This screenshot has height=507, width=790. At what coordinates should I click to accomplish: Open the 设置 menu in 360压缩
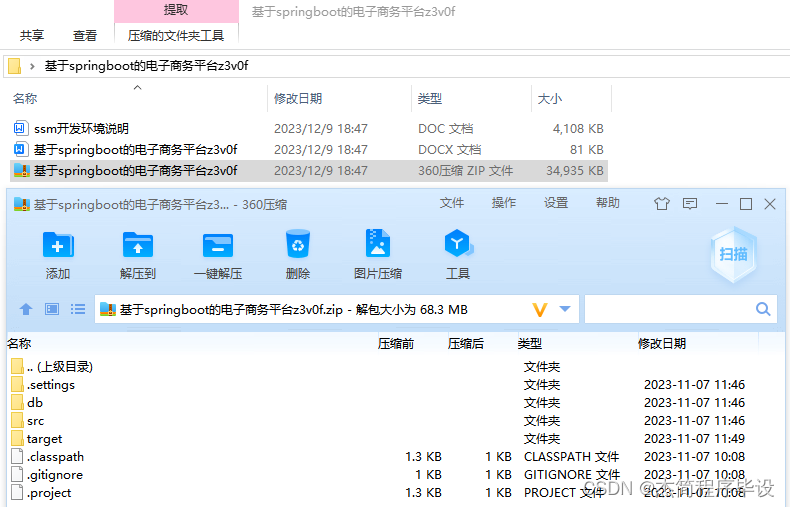click(x=556, y=203)
